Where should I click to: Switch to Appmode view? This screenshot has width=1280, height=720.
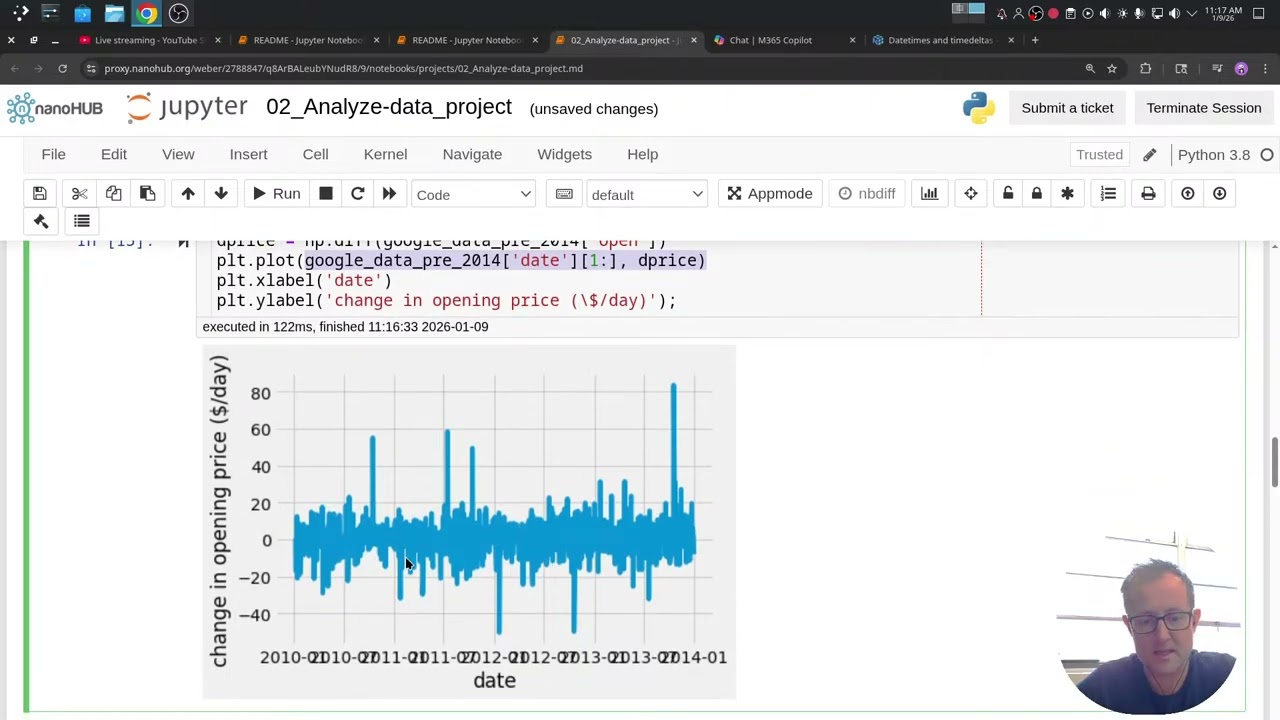(769, 194)
